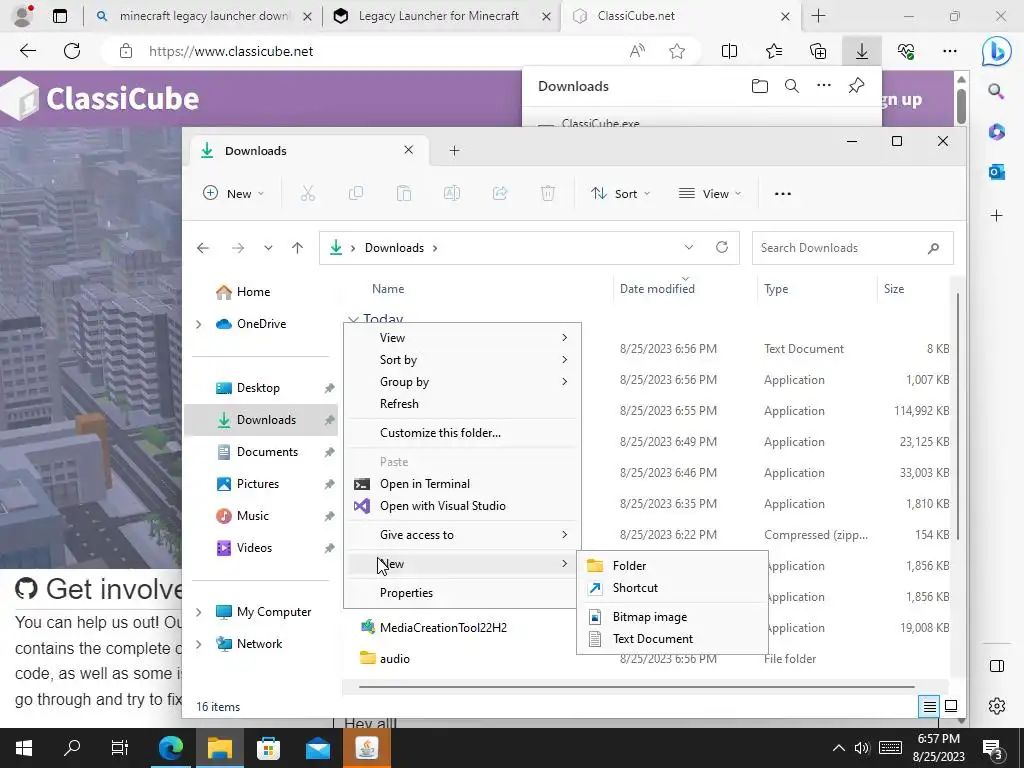The image size is (1024, 768).
Task: Open Group by submenu in context menu
Action: [462, 382]
